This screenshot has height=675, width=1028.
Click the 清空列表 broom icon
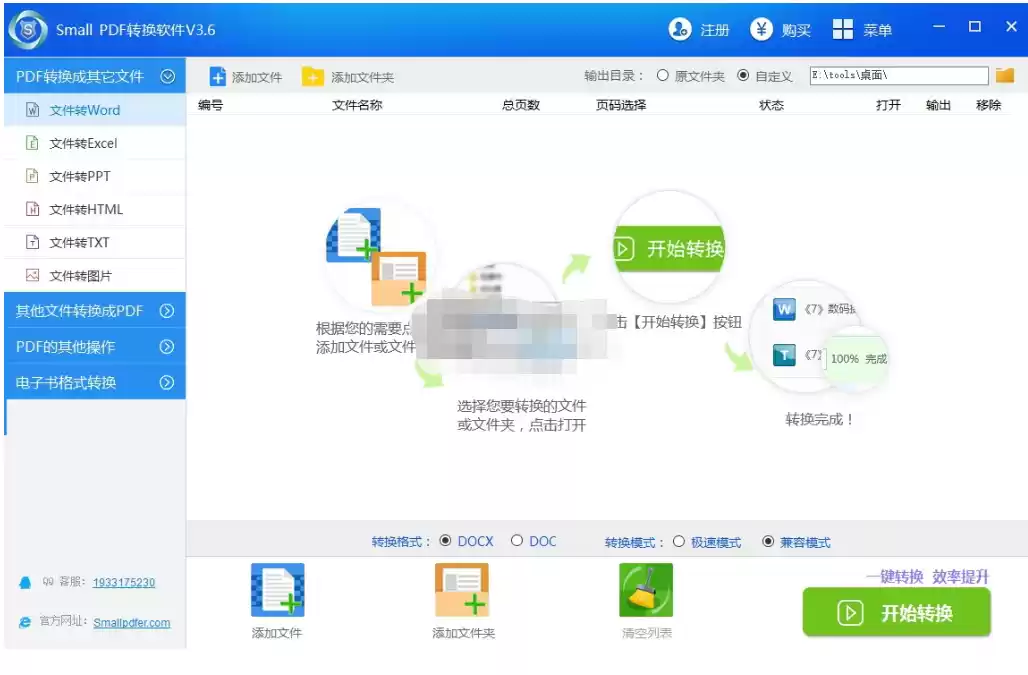point(646,591)
